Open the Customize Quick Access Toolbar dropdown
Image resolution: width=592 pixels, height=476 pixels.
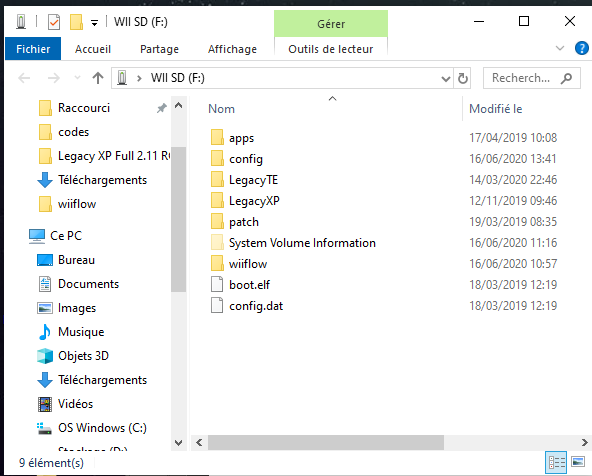[x=94, y=23]
